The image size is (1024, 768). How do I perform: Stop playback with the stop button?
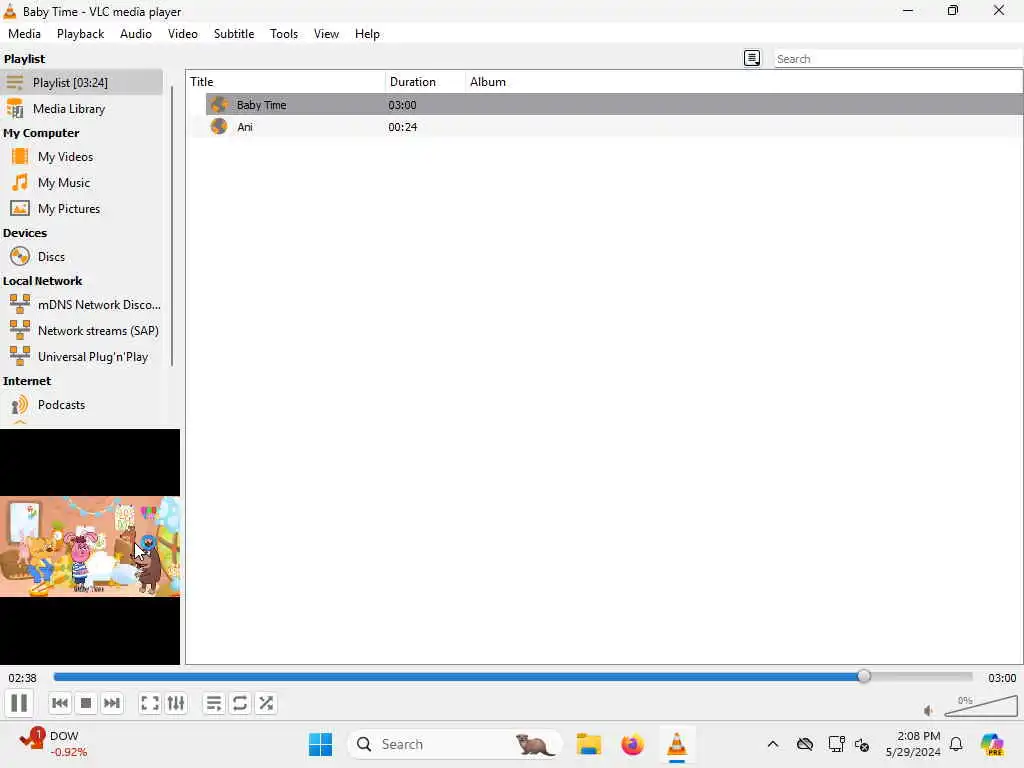click(86, 703)
